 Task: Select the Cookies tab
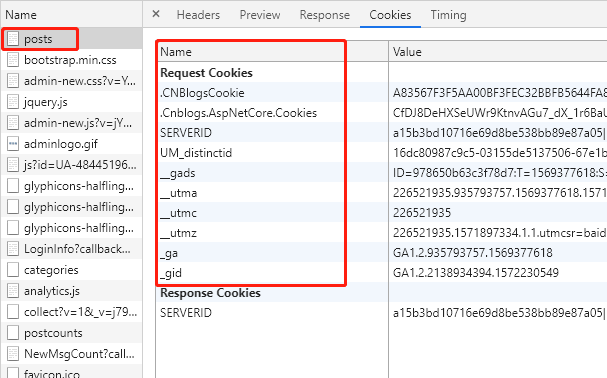[x=390, y=15]
